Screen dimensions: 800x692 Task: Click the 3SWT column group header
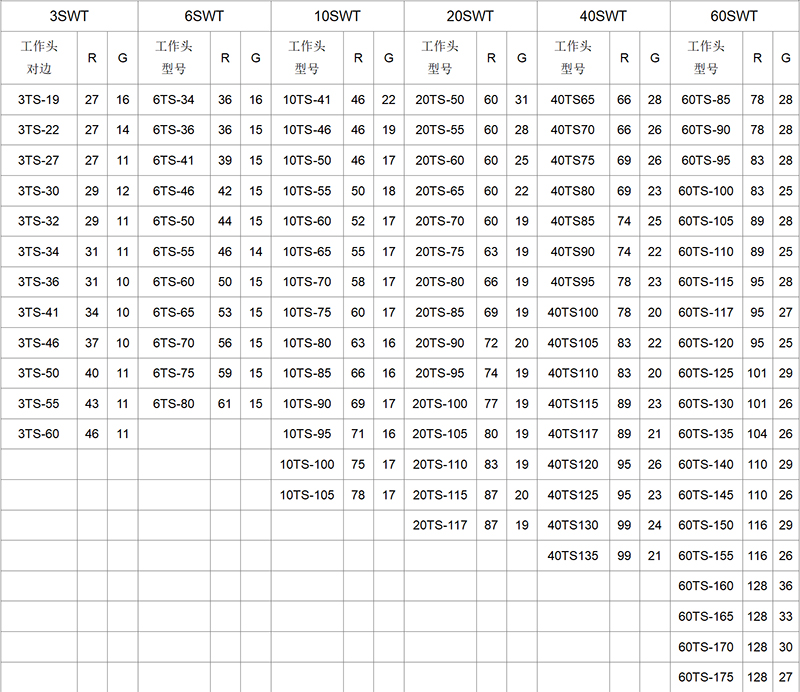pos(68,16)
